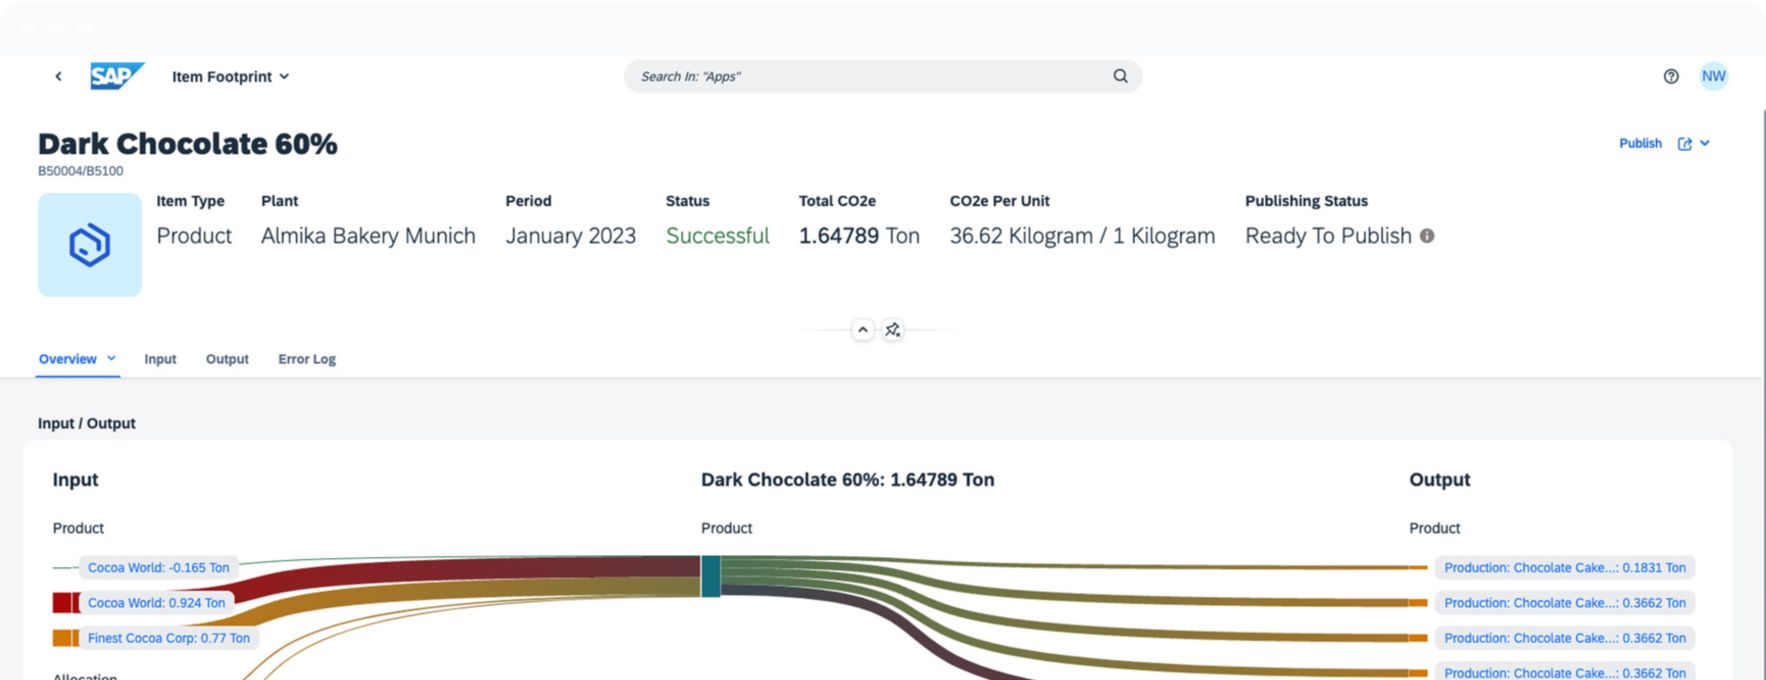Open the Error Log tab

point(307,359)
